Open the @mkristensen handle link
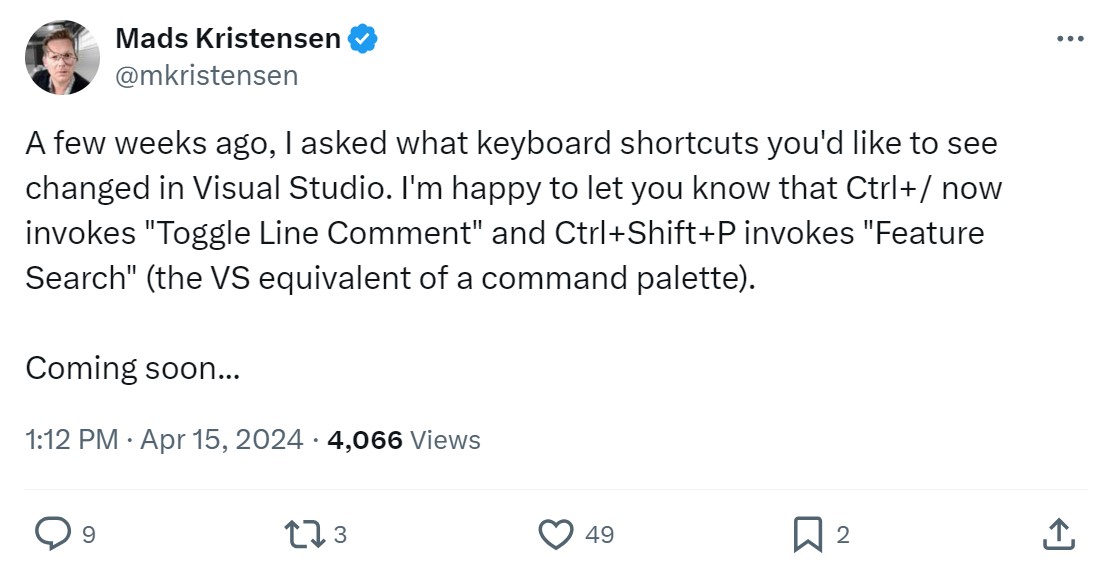 pyautogui.click(x=207, y=75)
